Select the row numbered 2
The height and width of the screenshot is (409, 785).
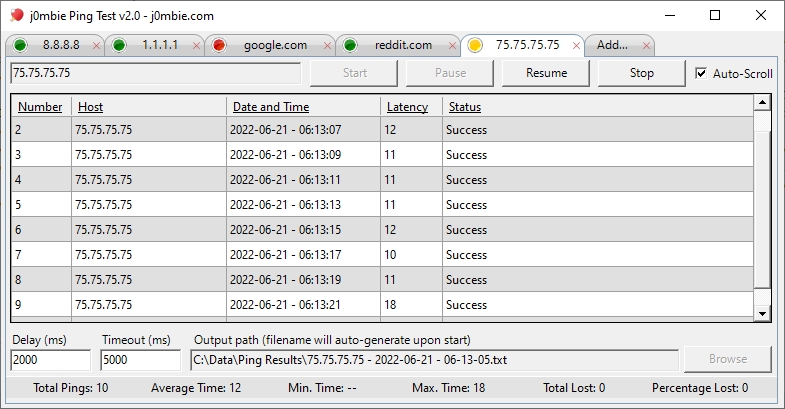point(382,130)
